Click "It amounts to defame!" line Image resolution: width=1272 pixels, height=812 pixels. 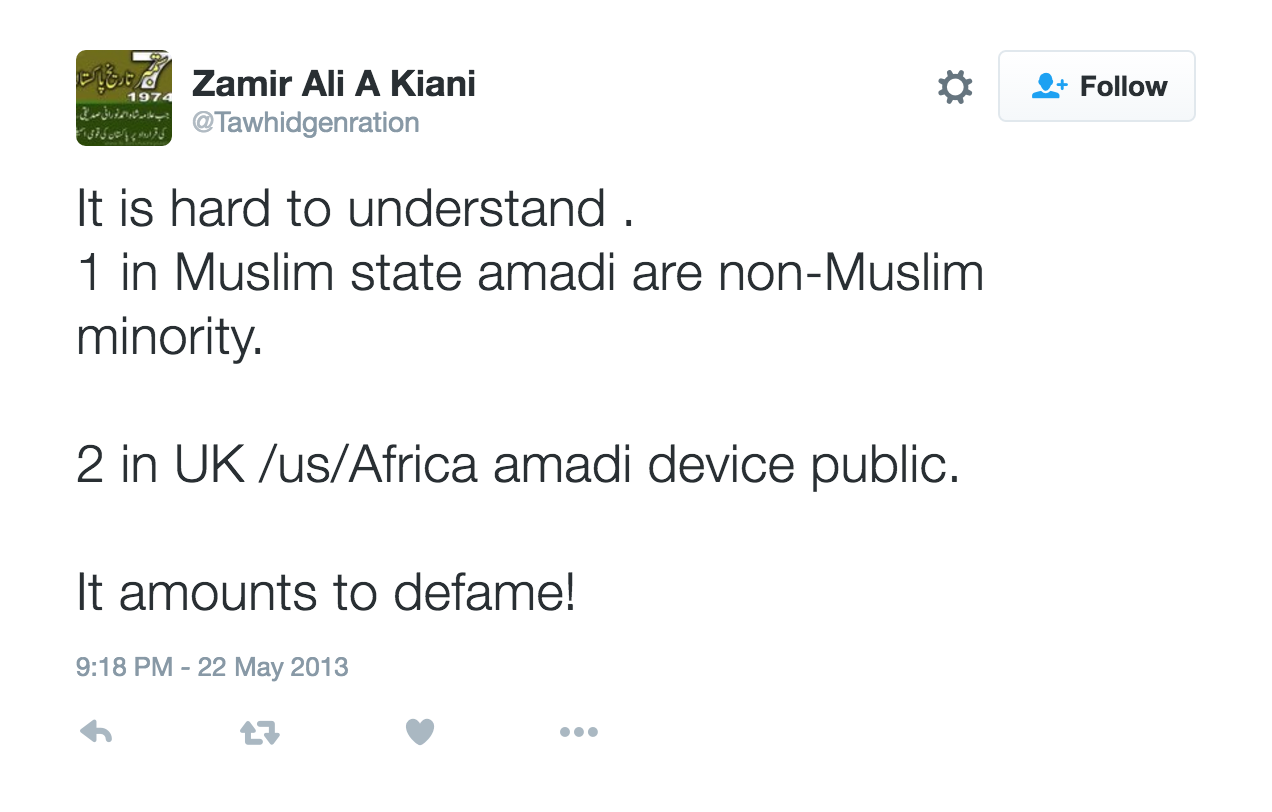(x=326, y=593)
